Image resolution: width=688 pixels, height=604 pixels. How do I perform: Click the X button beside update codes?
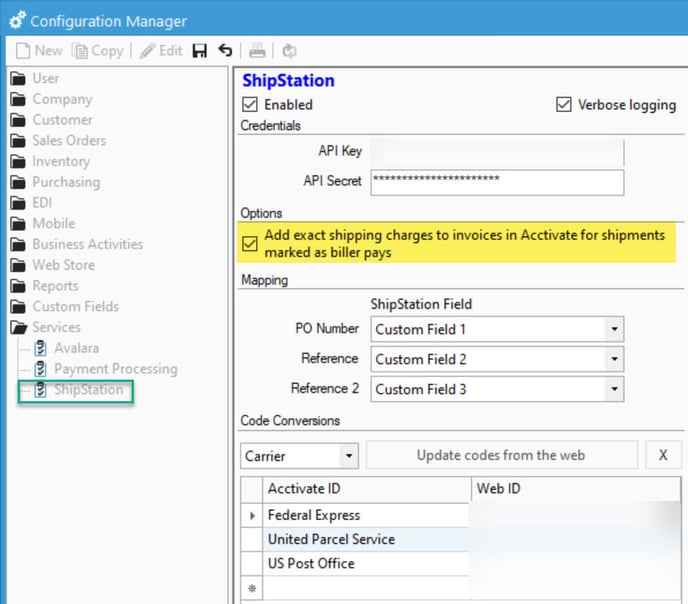(663, 455)
